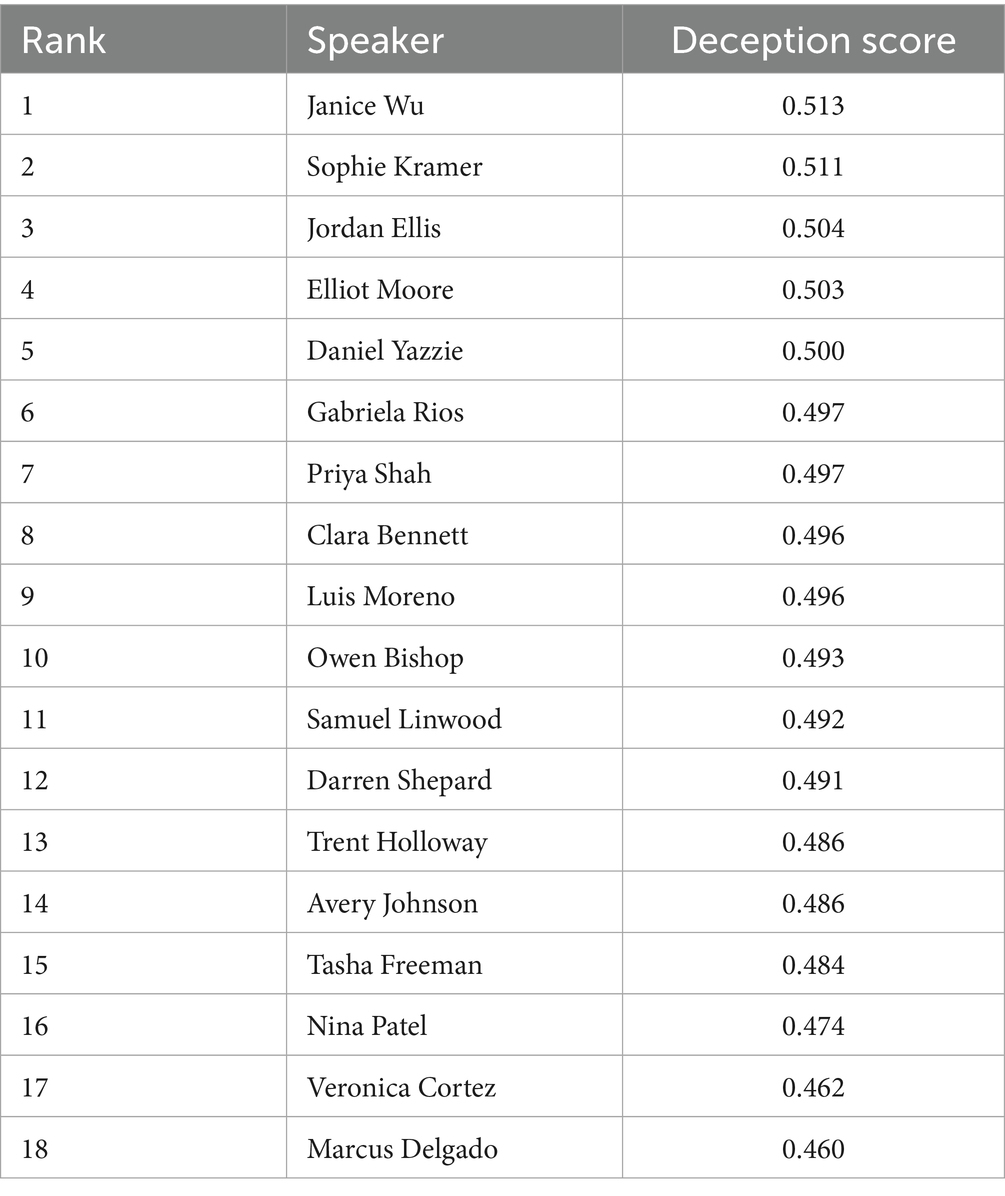The image size is (1005, 1196).
Task: Click Marcus Delgado in the last row
Action: [x=402, y=1149]
